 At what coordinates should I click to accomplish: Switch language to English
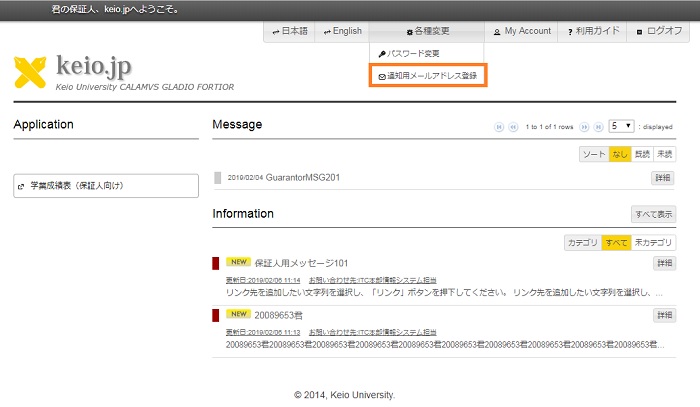click(342, 32)
